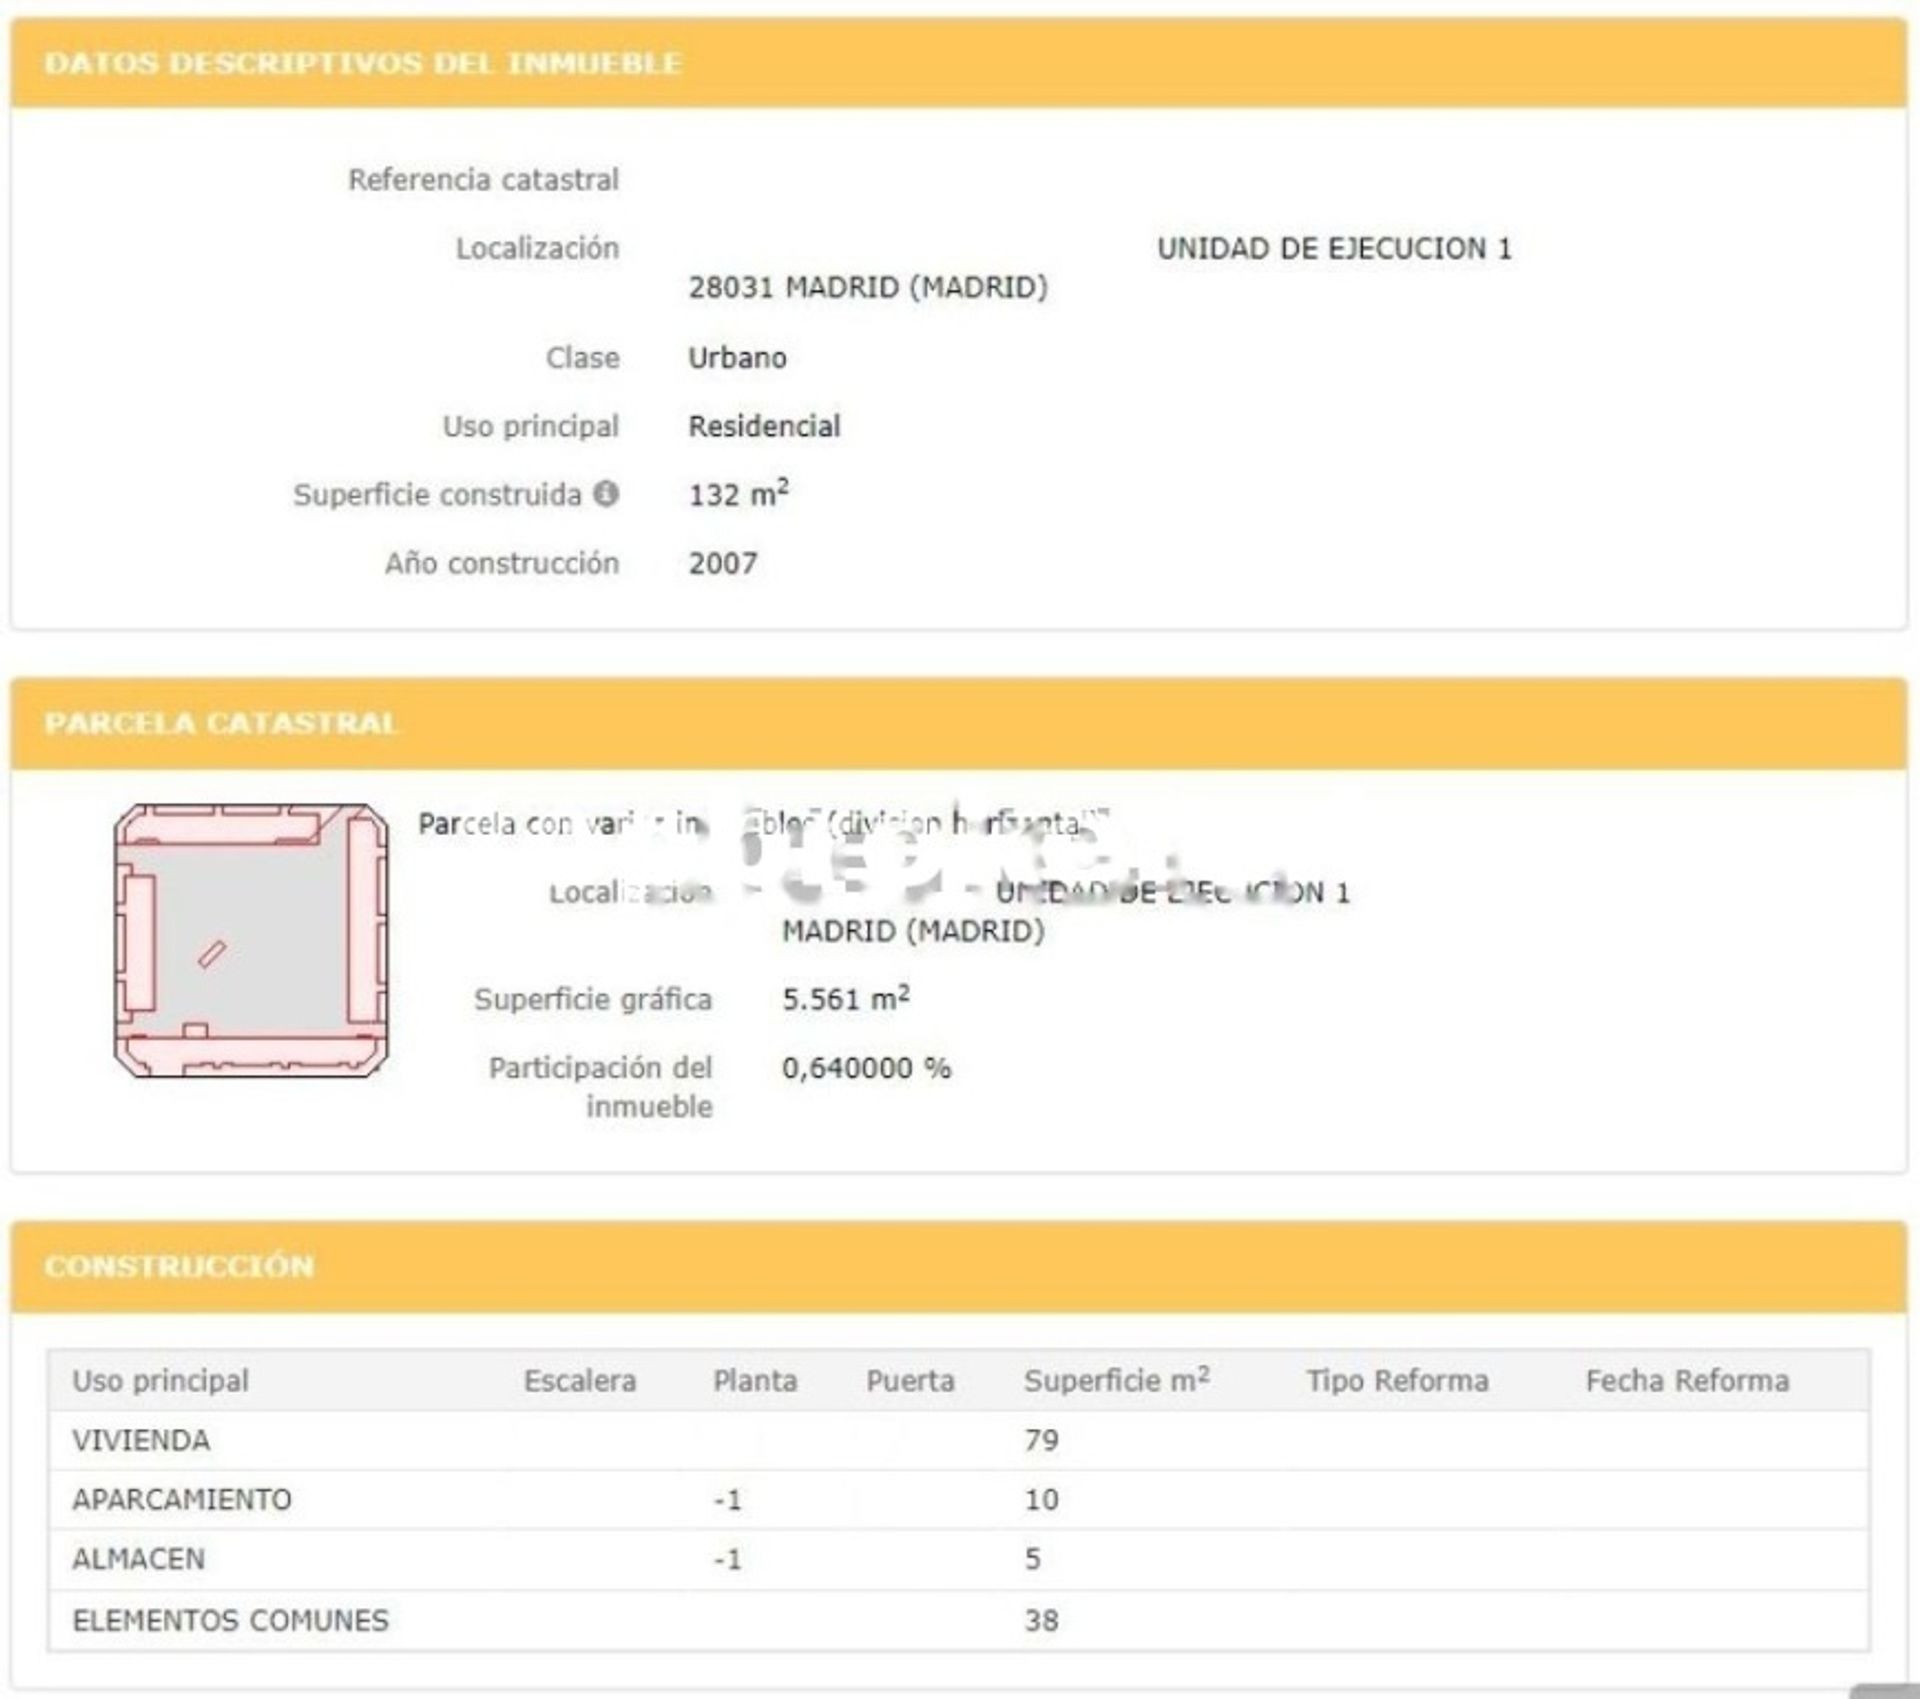Click the Referencia catastral label

[x=484, y=180]
